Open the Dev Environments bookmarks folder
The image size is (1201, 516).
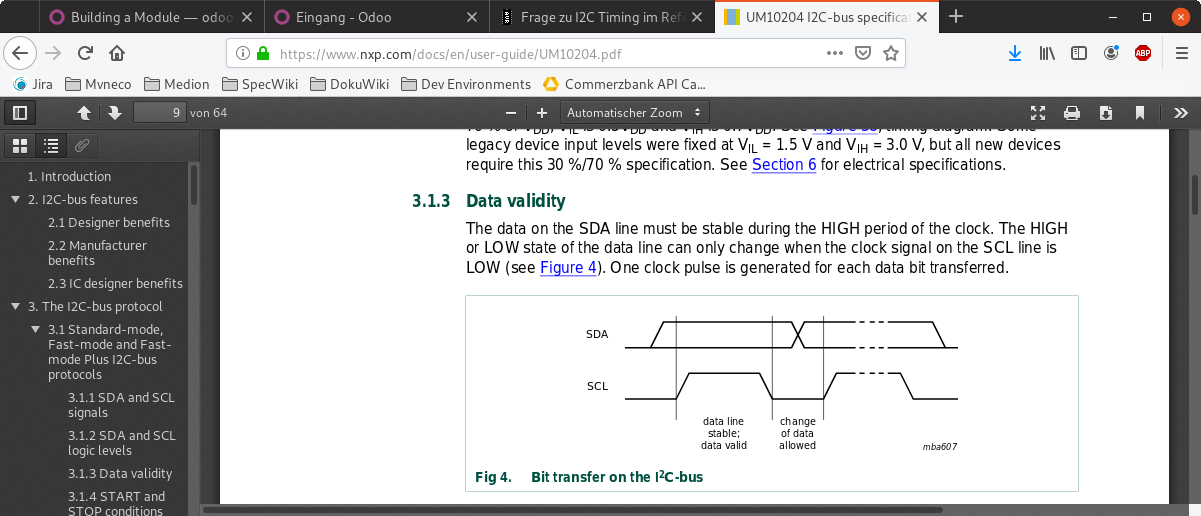coord(465,84)
